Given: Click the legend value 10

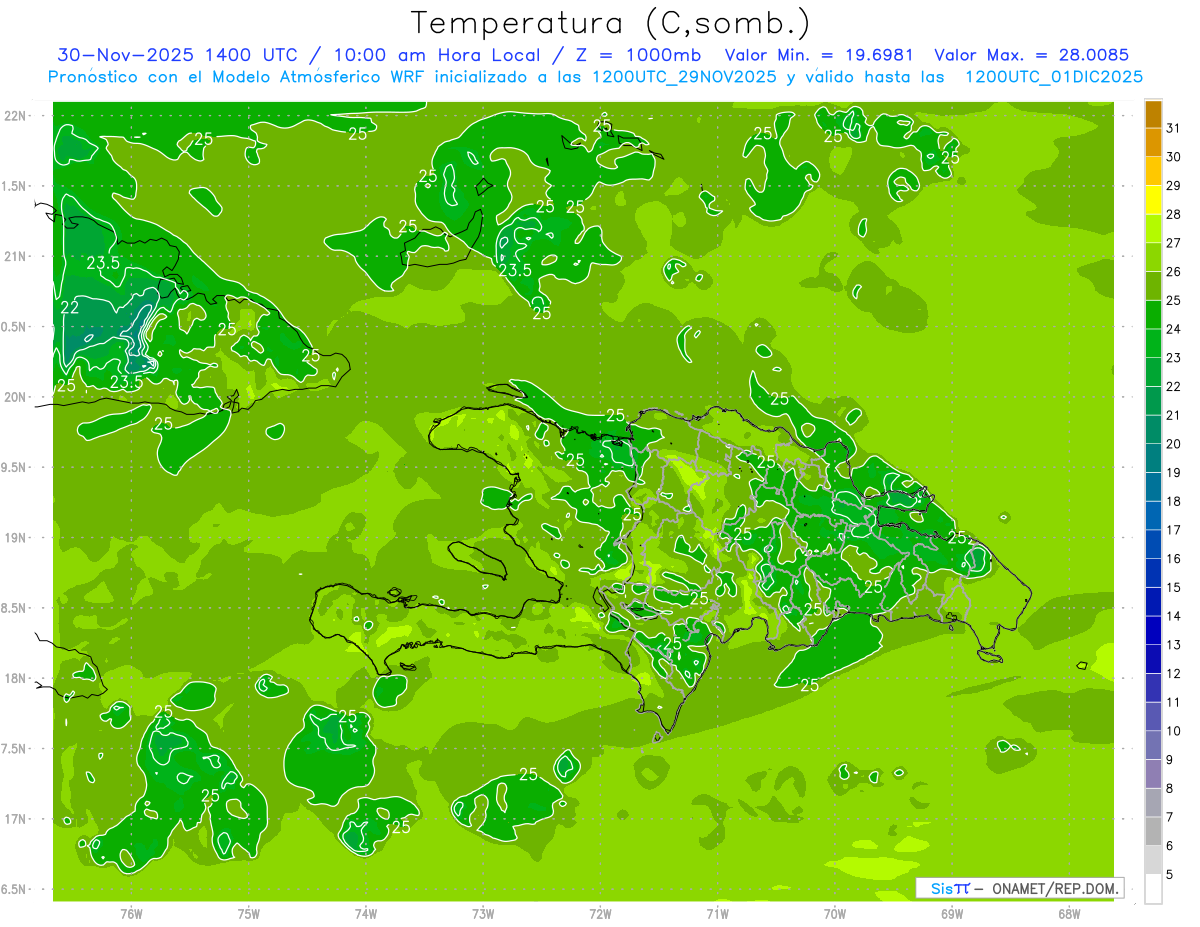Looking at the screenshot, I should pos(1174,731).
